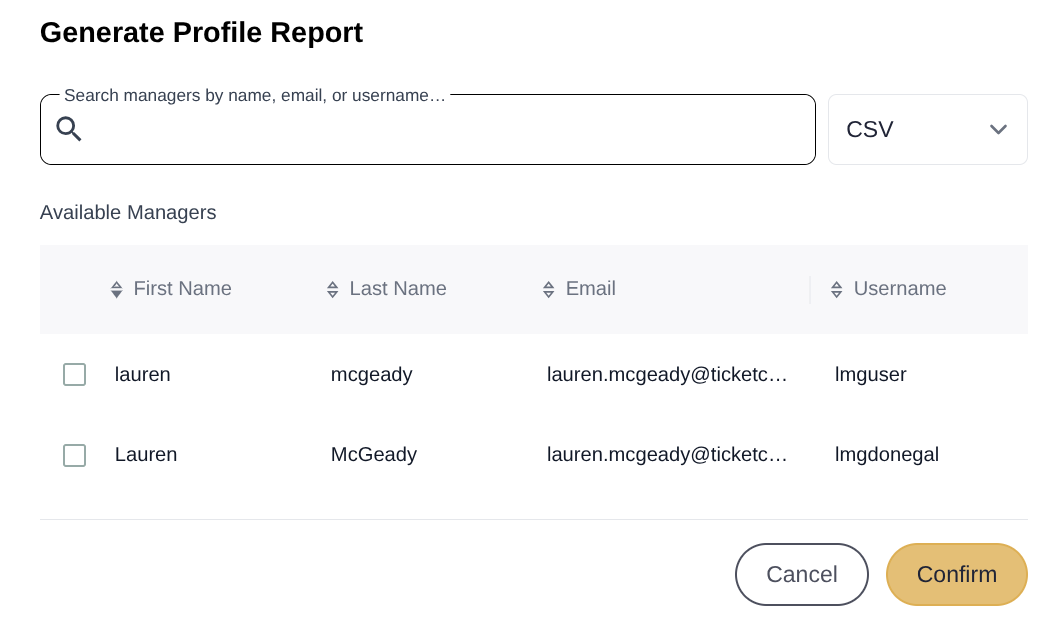Tick the checkbox for user lmguser
1059x641 pixels.
(74, 375)
